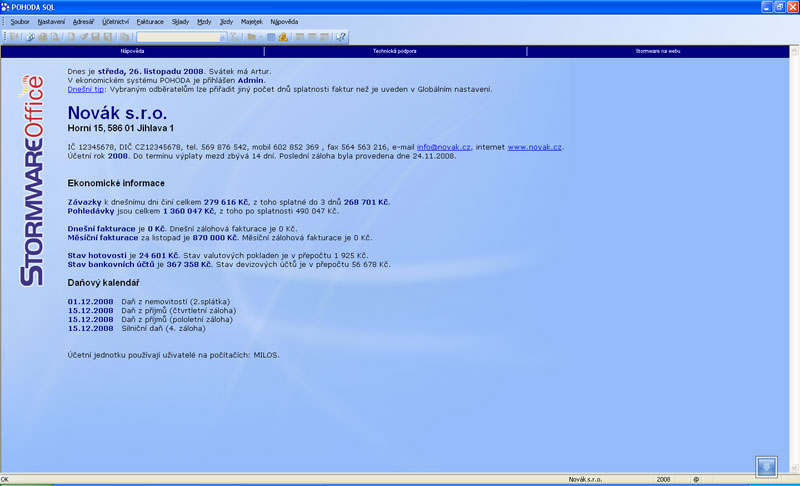Click the globe internet icon in toolbar
Screen dimensions: 800x486
30,37
